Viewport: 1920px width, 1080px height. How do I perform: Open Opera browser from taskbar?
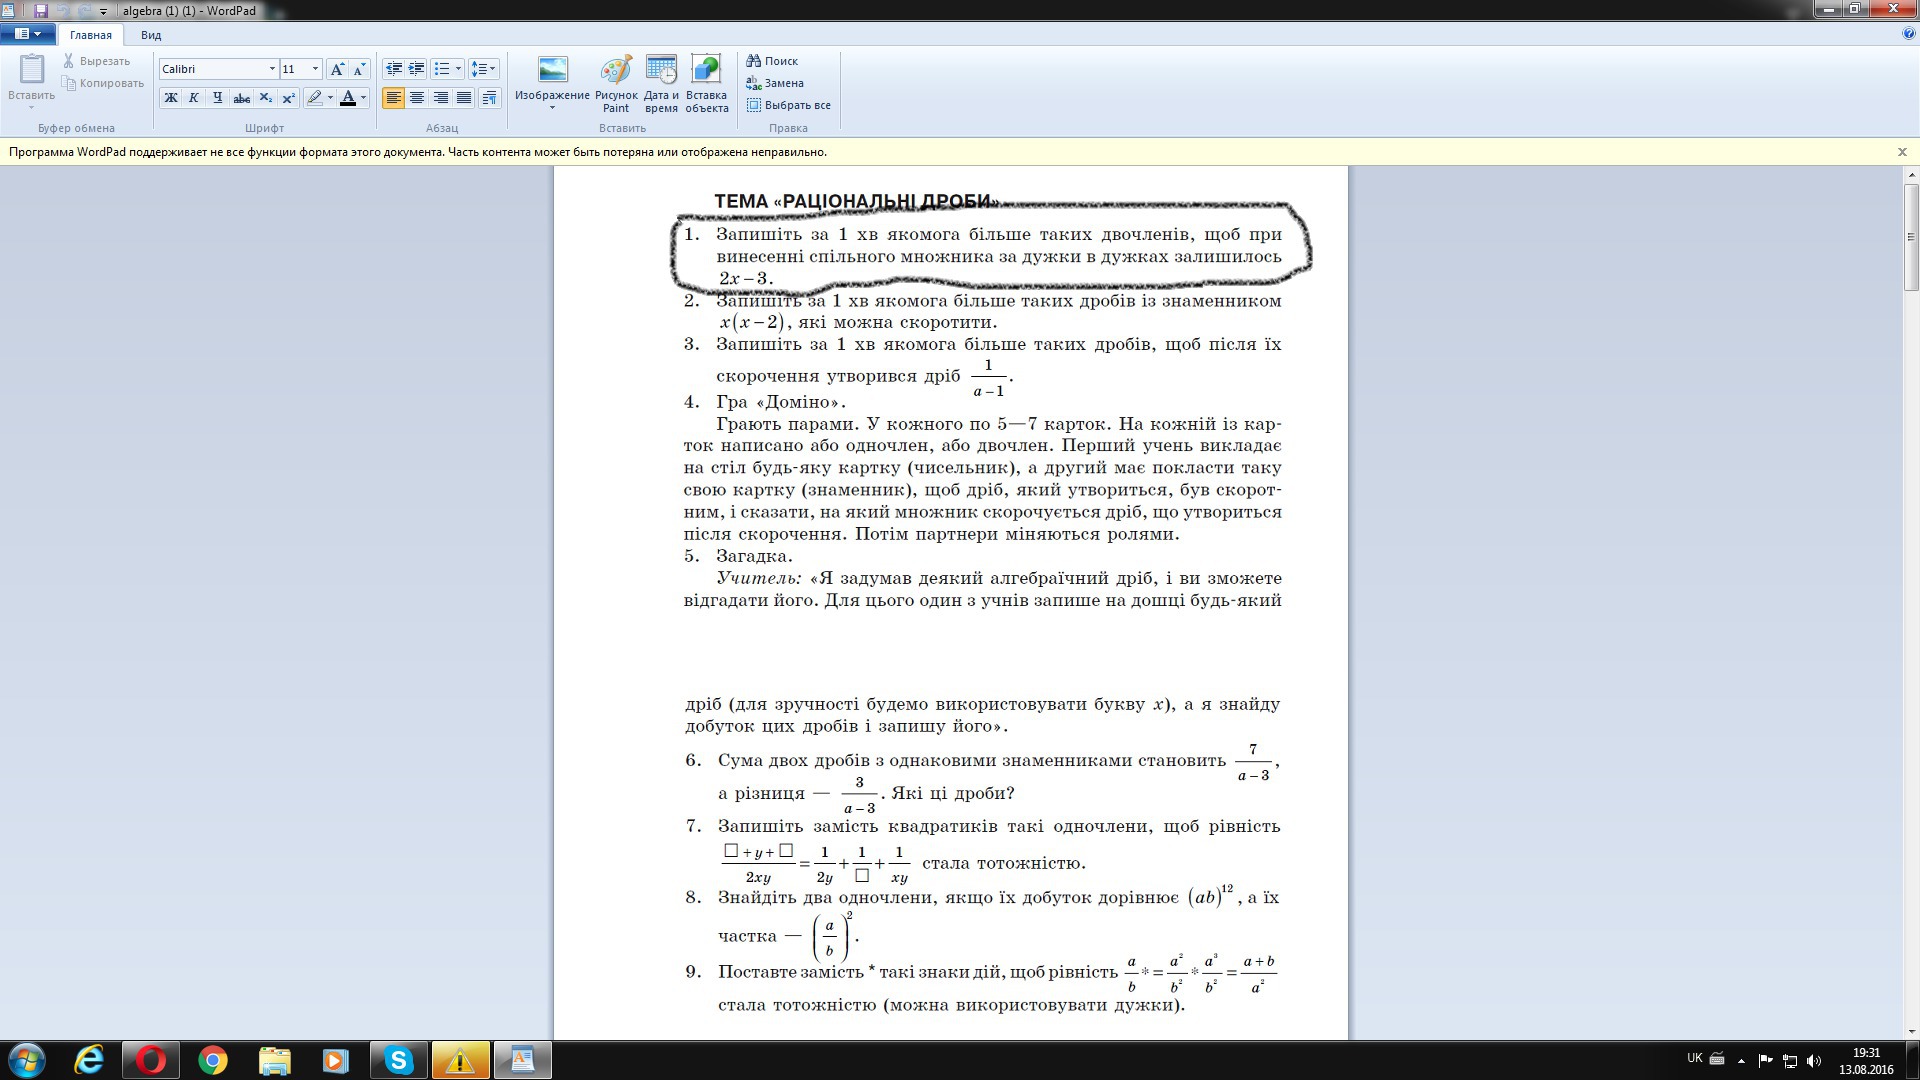coord(151,1060)
